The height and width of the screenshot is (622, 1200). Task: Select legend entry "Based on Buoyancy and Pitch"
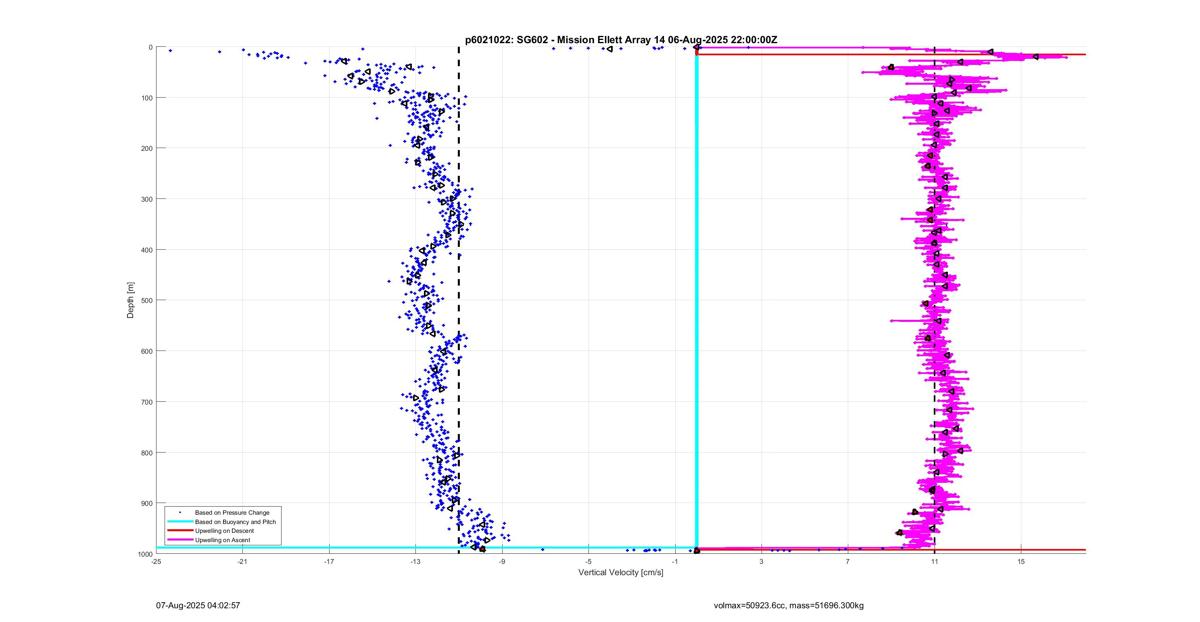click(x=236, y=522)
